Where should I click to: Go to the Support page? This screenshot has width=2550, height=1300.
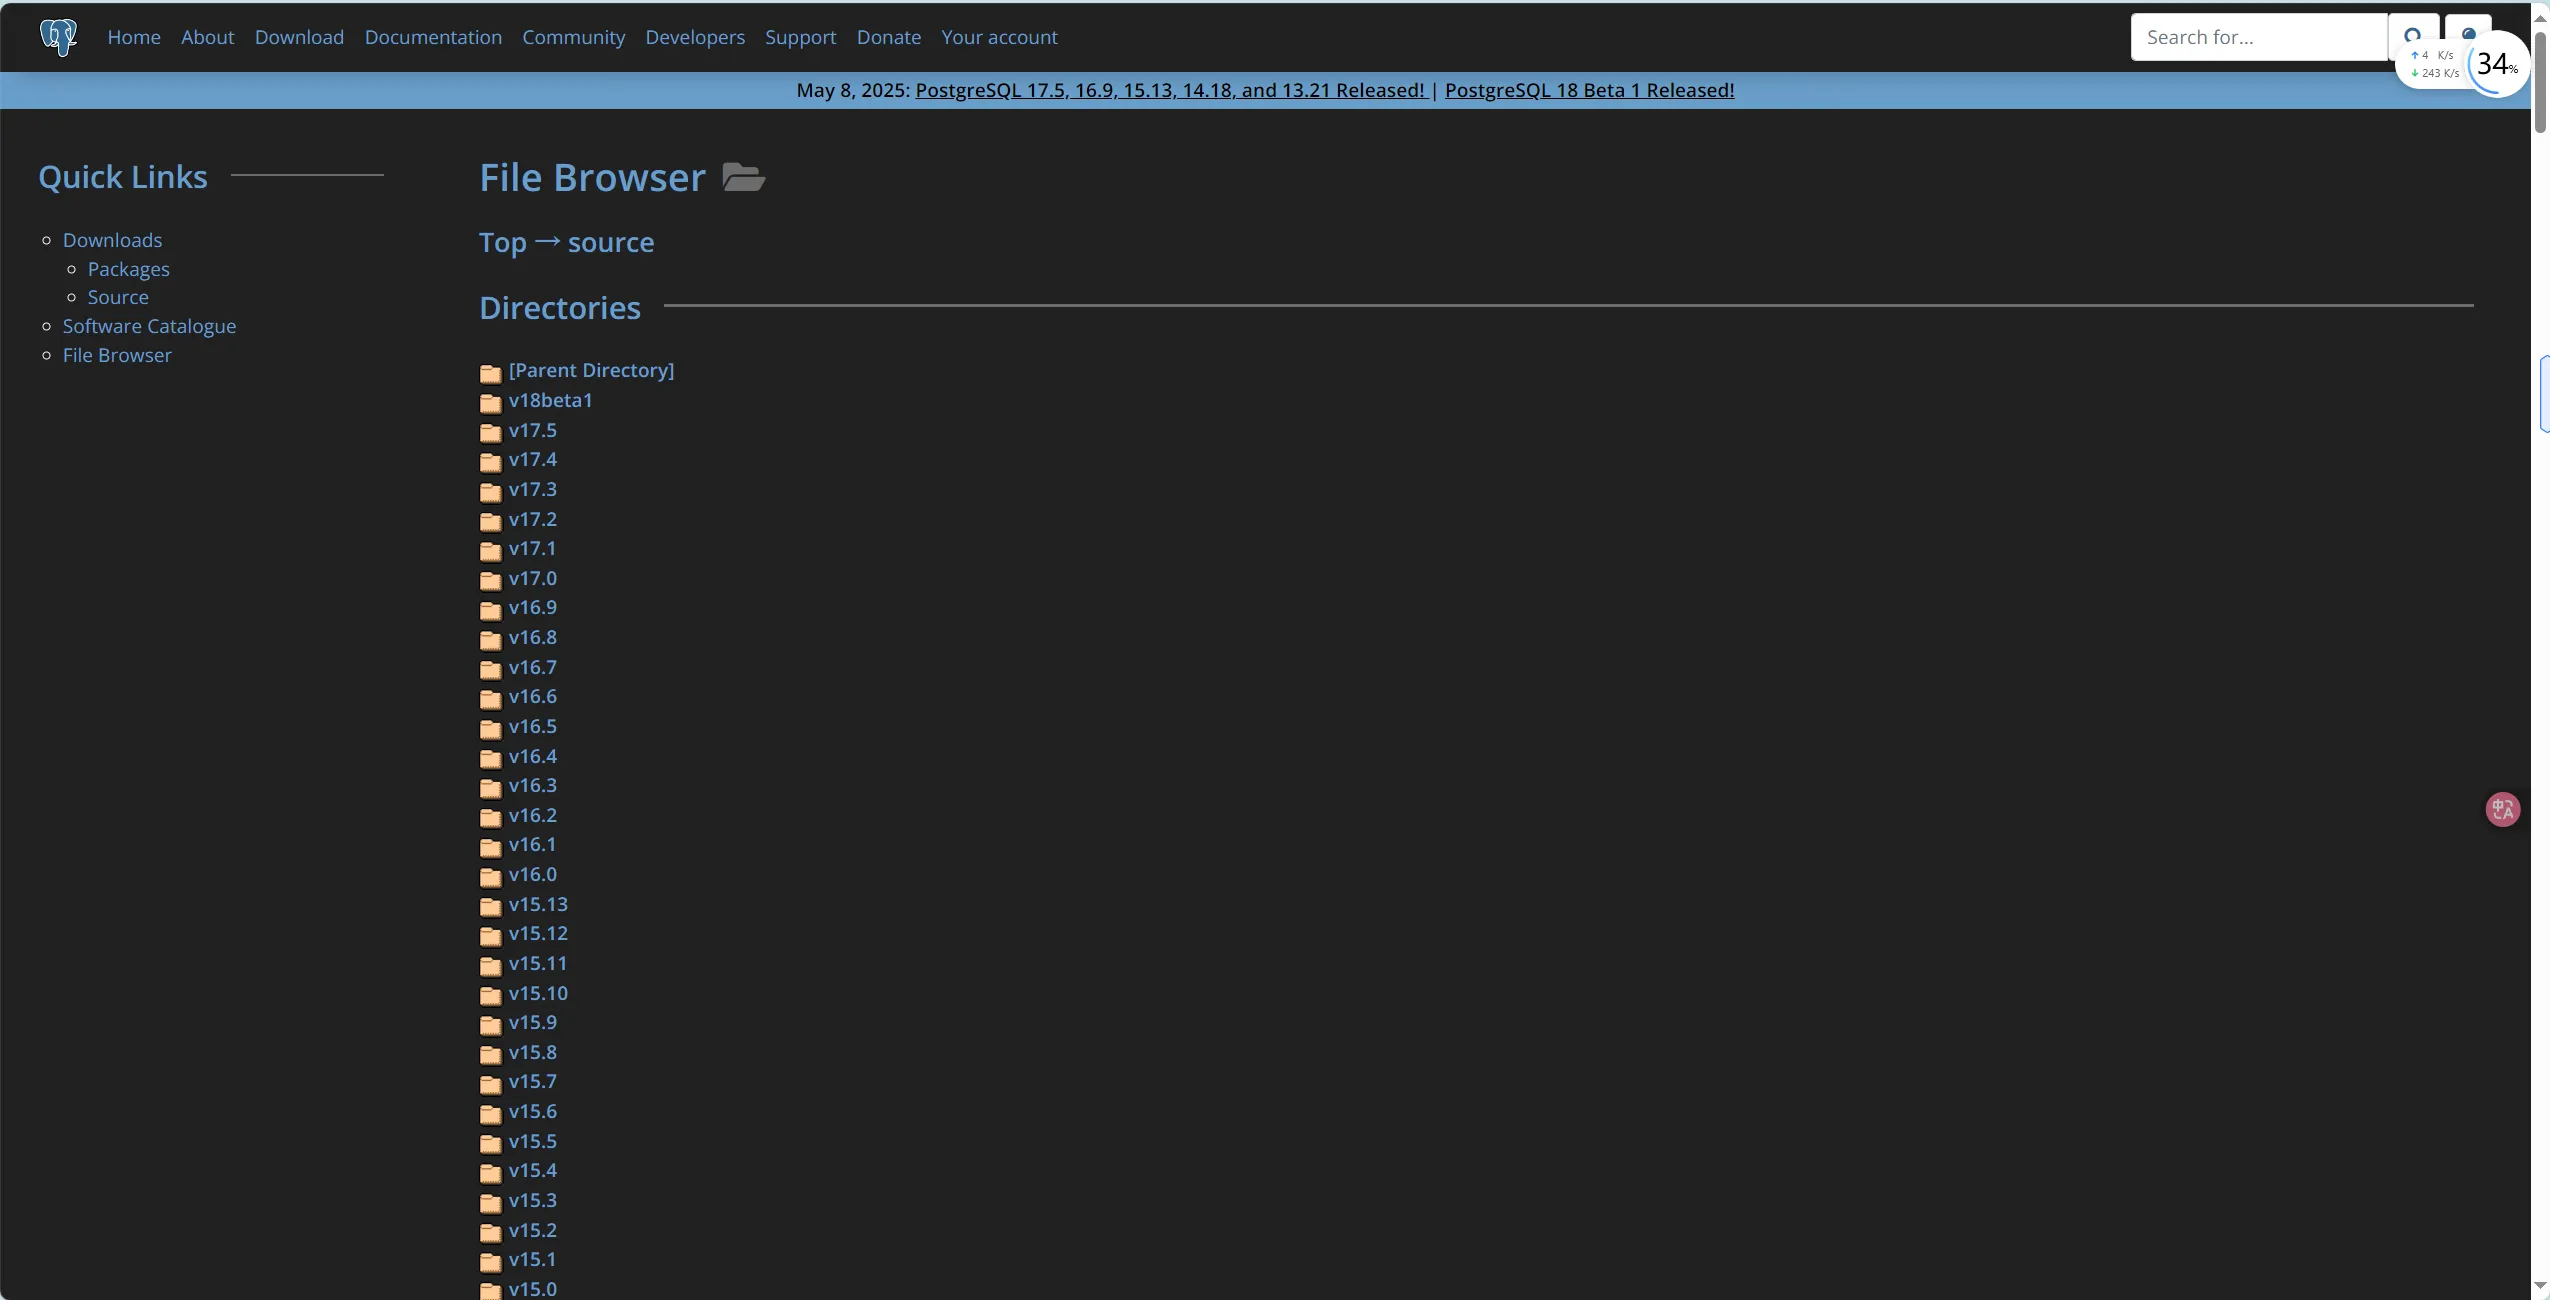[800, 37]
